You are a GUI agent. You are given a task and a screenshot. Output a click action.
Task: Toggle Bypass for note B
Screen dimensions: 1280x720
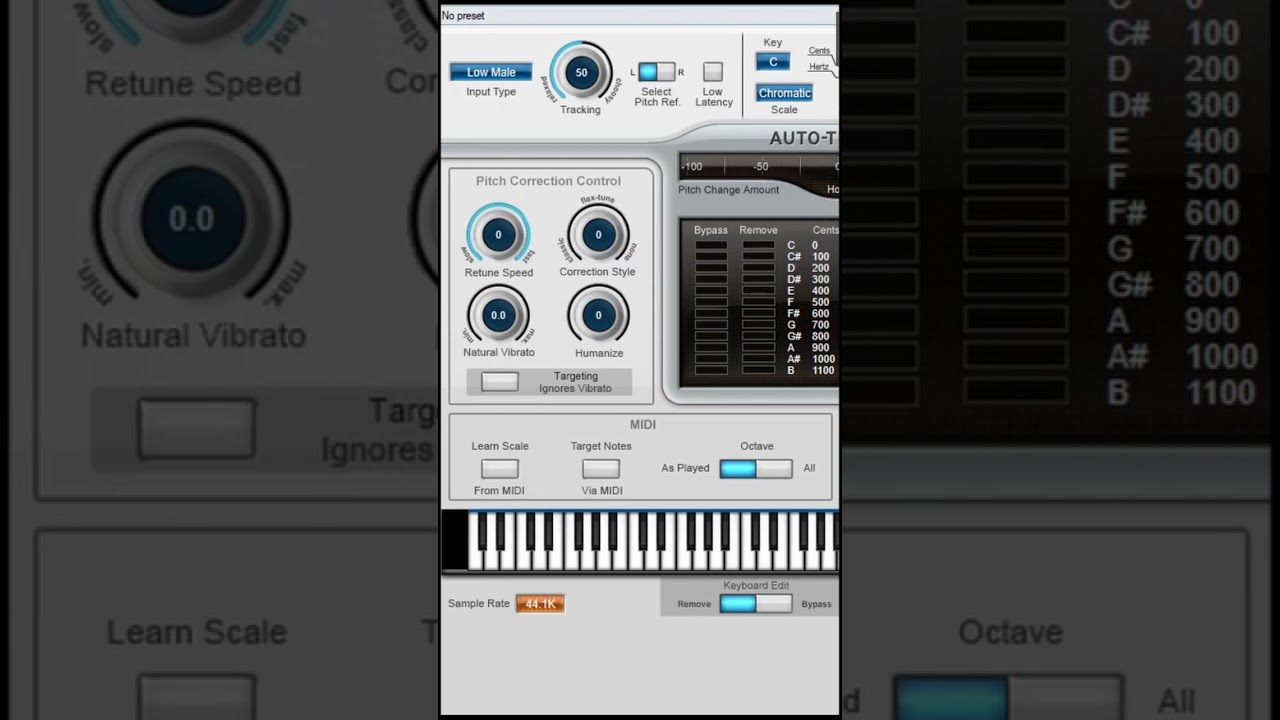(x=711, y=371)
